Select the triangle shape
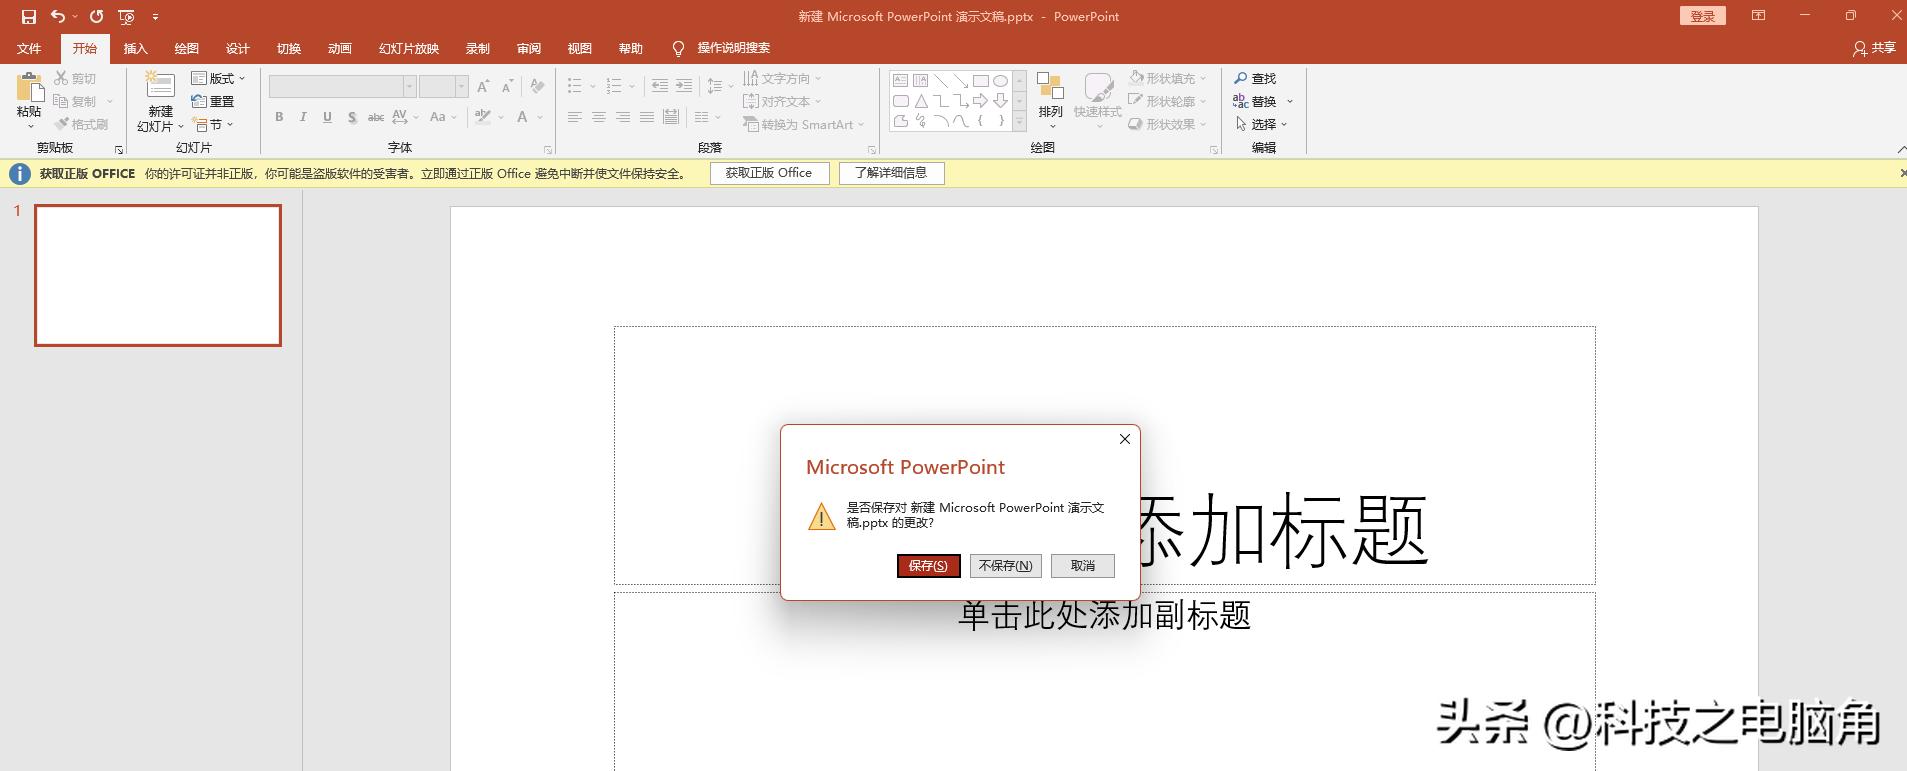Viewport: 1907px width, 771px height. (x=920, y=101)
